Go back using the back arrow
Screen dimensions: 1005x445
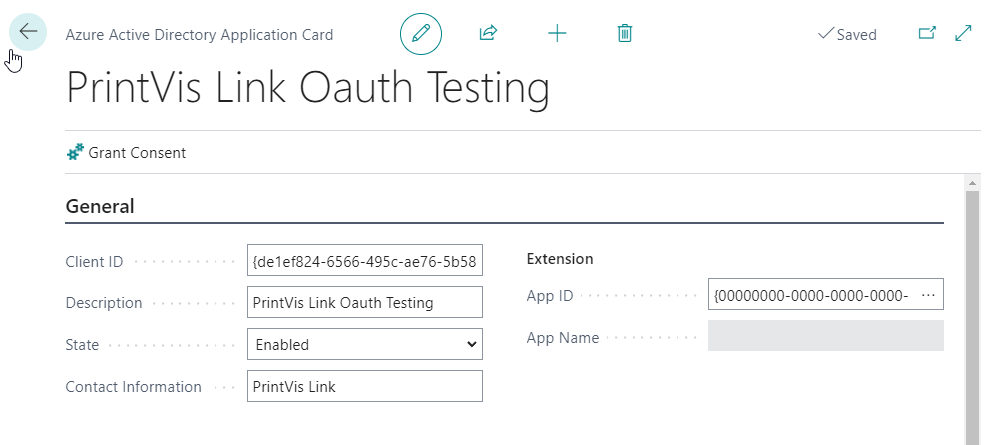28,32
